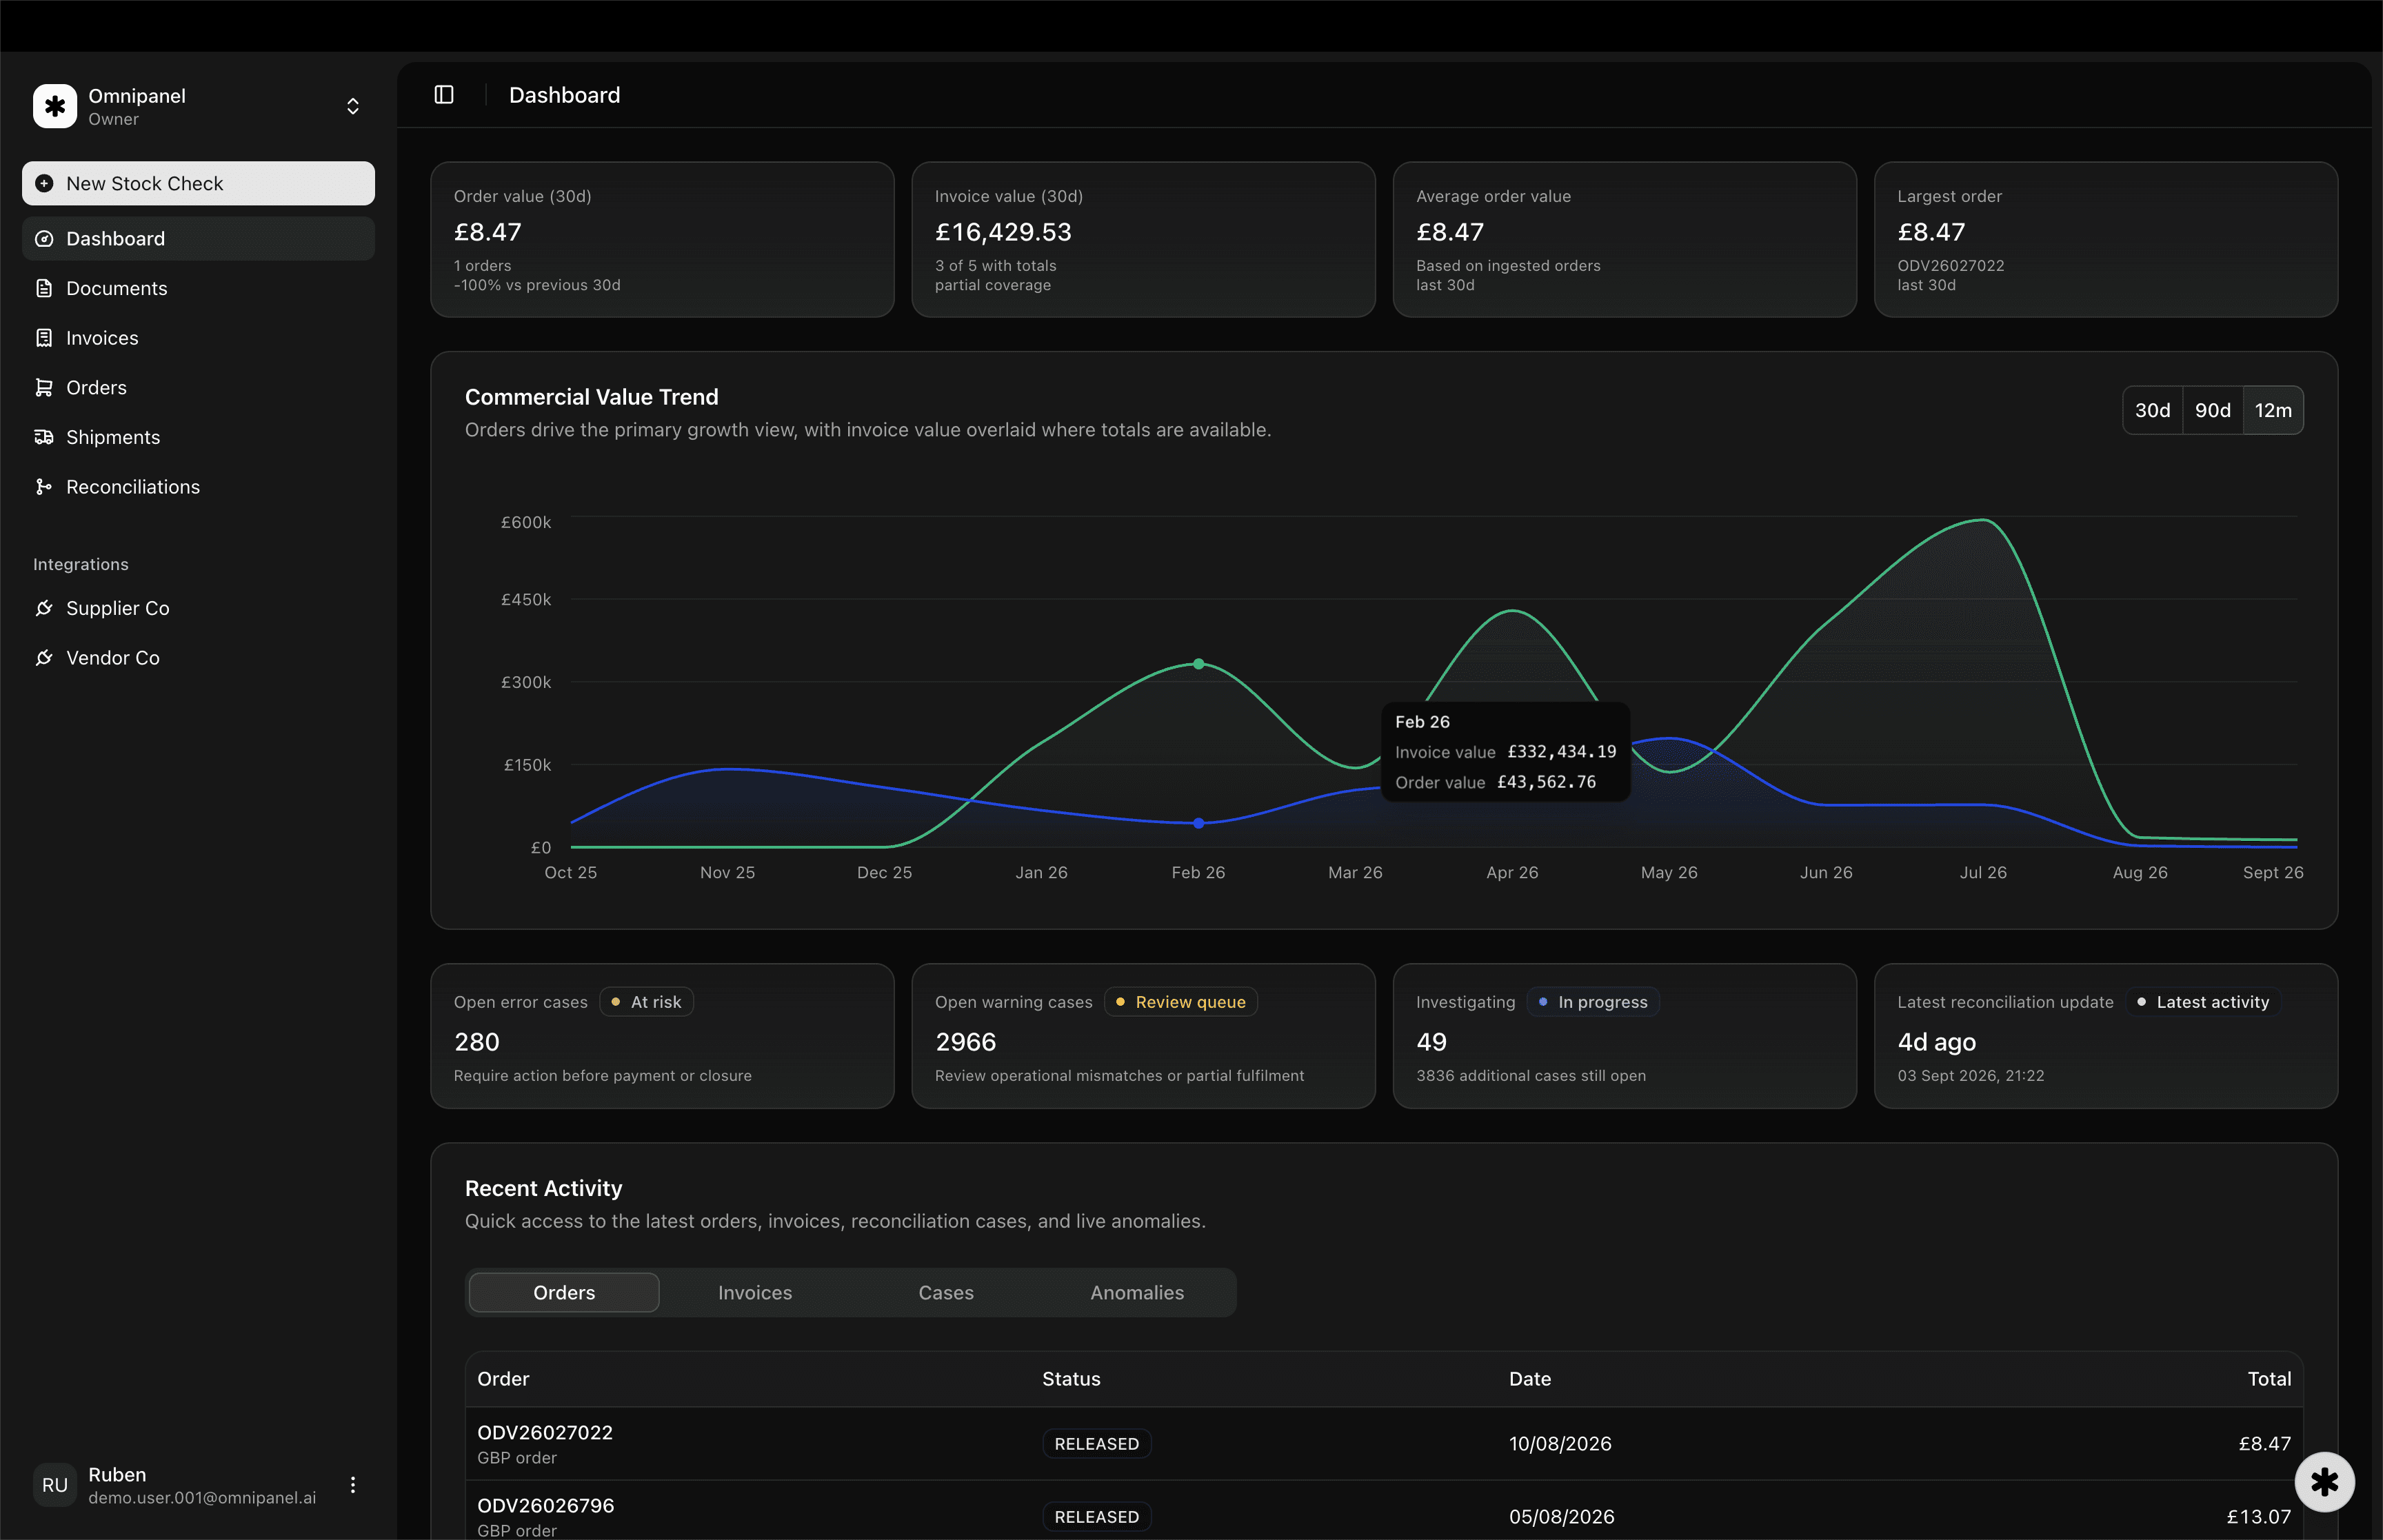Click the Shipments truck icon

click(x=44, y=437)
